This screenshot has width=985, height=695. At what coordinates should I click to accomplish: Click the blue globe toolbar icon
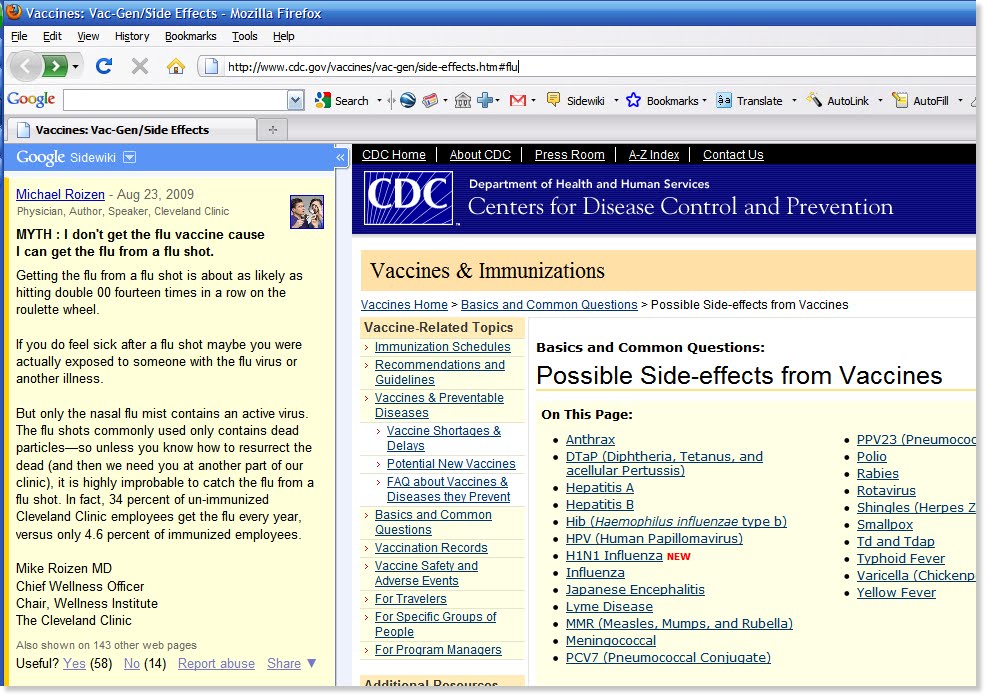(x=408, y=100)
